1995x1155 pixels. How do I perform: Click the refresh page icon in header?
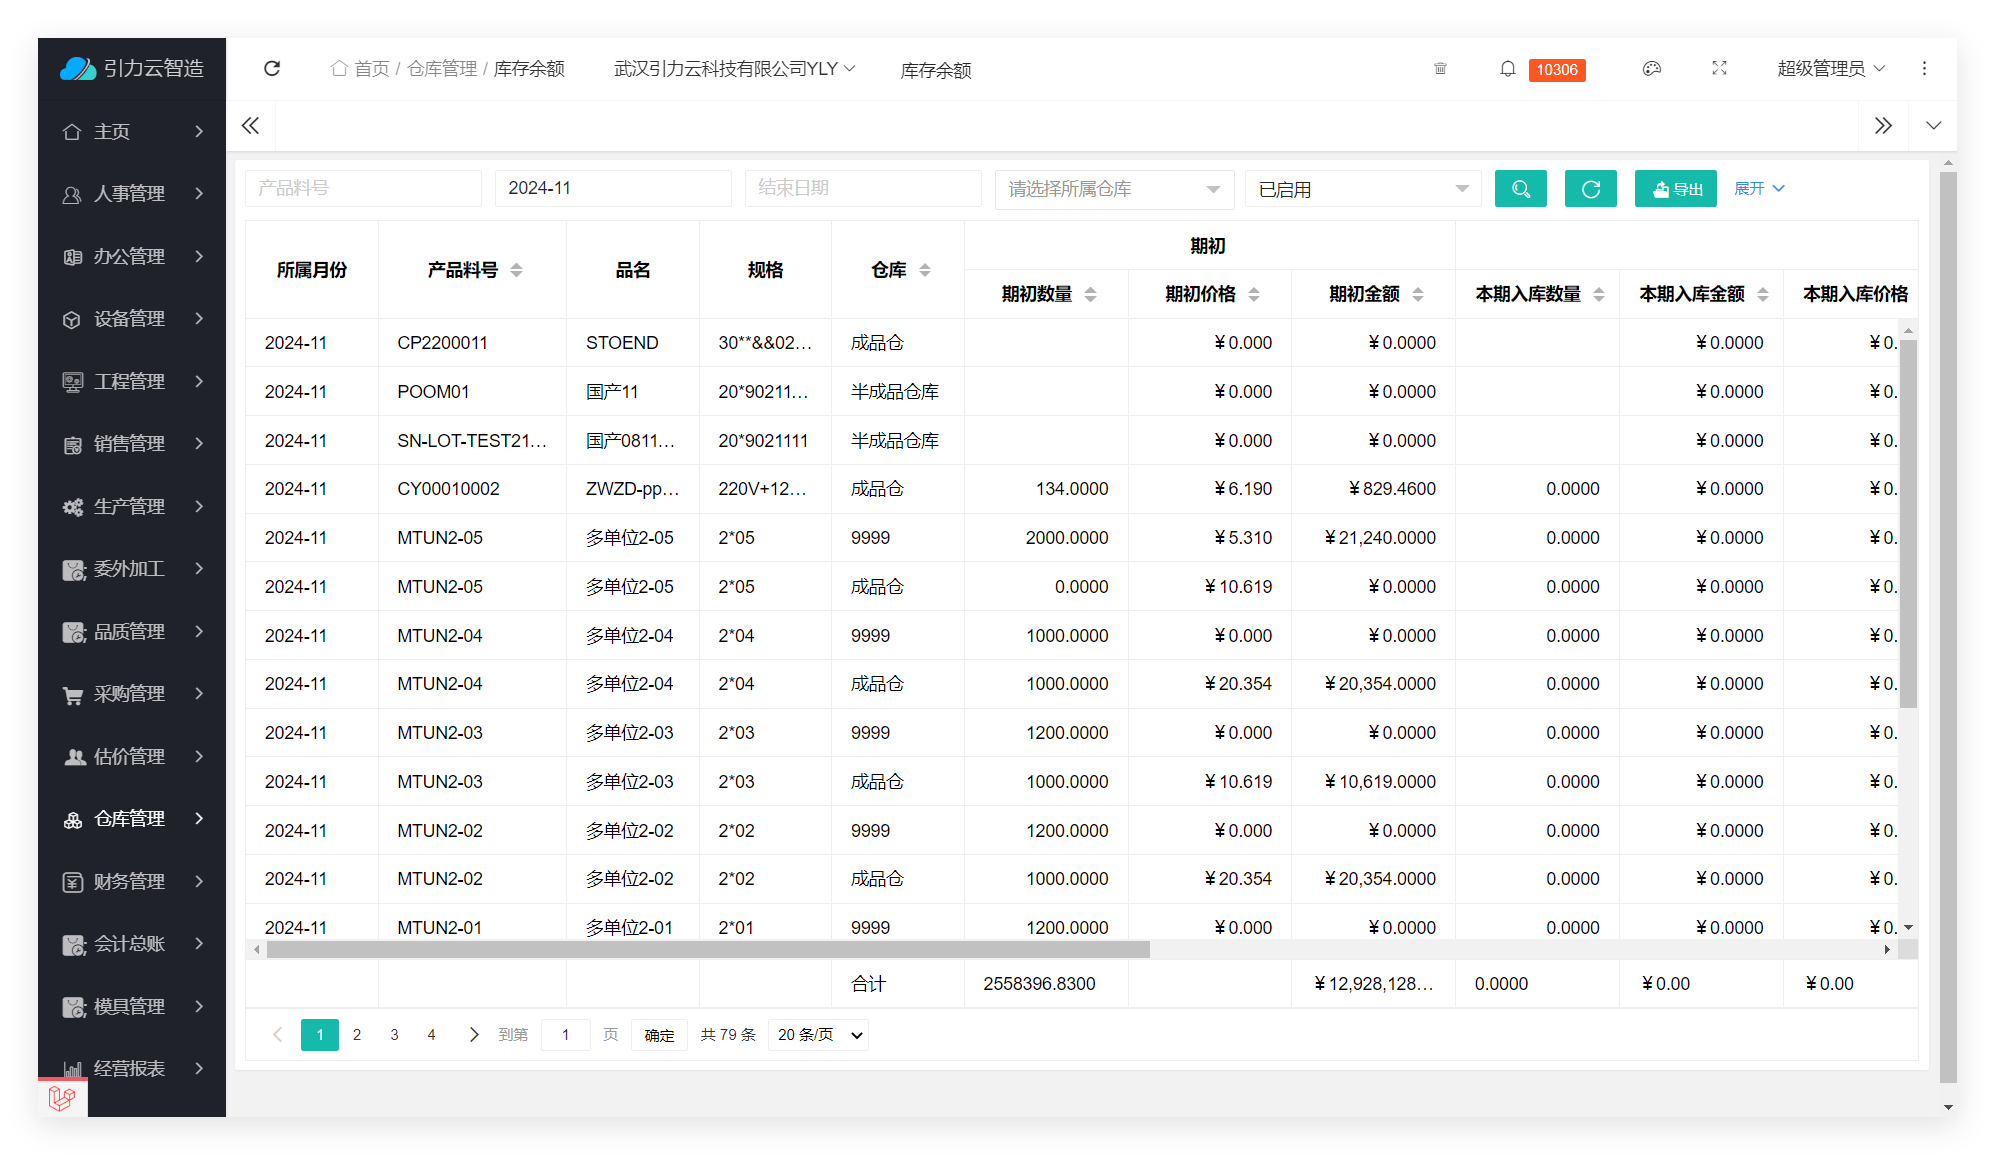click(x=272, y=68)
